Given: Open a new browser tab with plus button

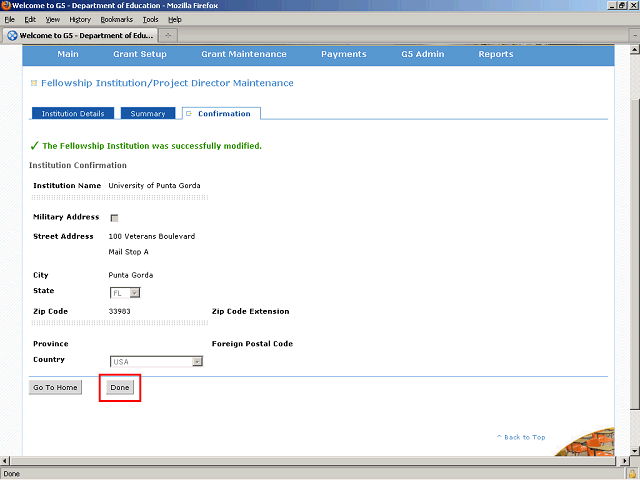Looking at the screenshot, I should (168, 36).
